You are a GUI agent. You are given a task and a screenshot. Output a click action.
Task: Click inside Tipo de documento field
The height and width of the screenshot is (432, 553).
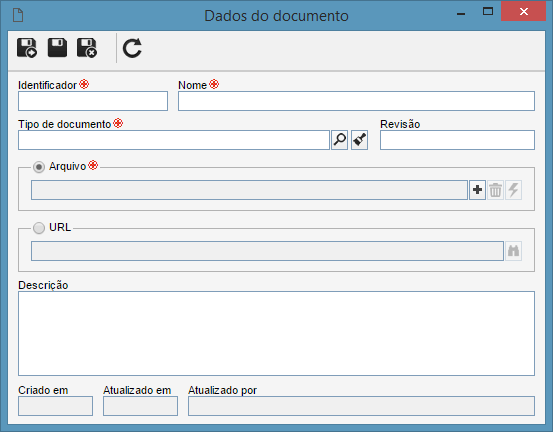tap(174, 140)
